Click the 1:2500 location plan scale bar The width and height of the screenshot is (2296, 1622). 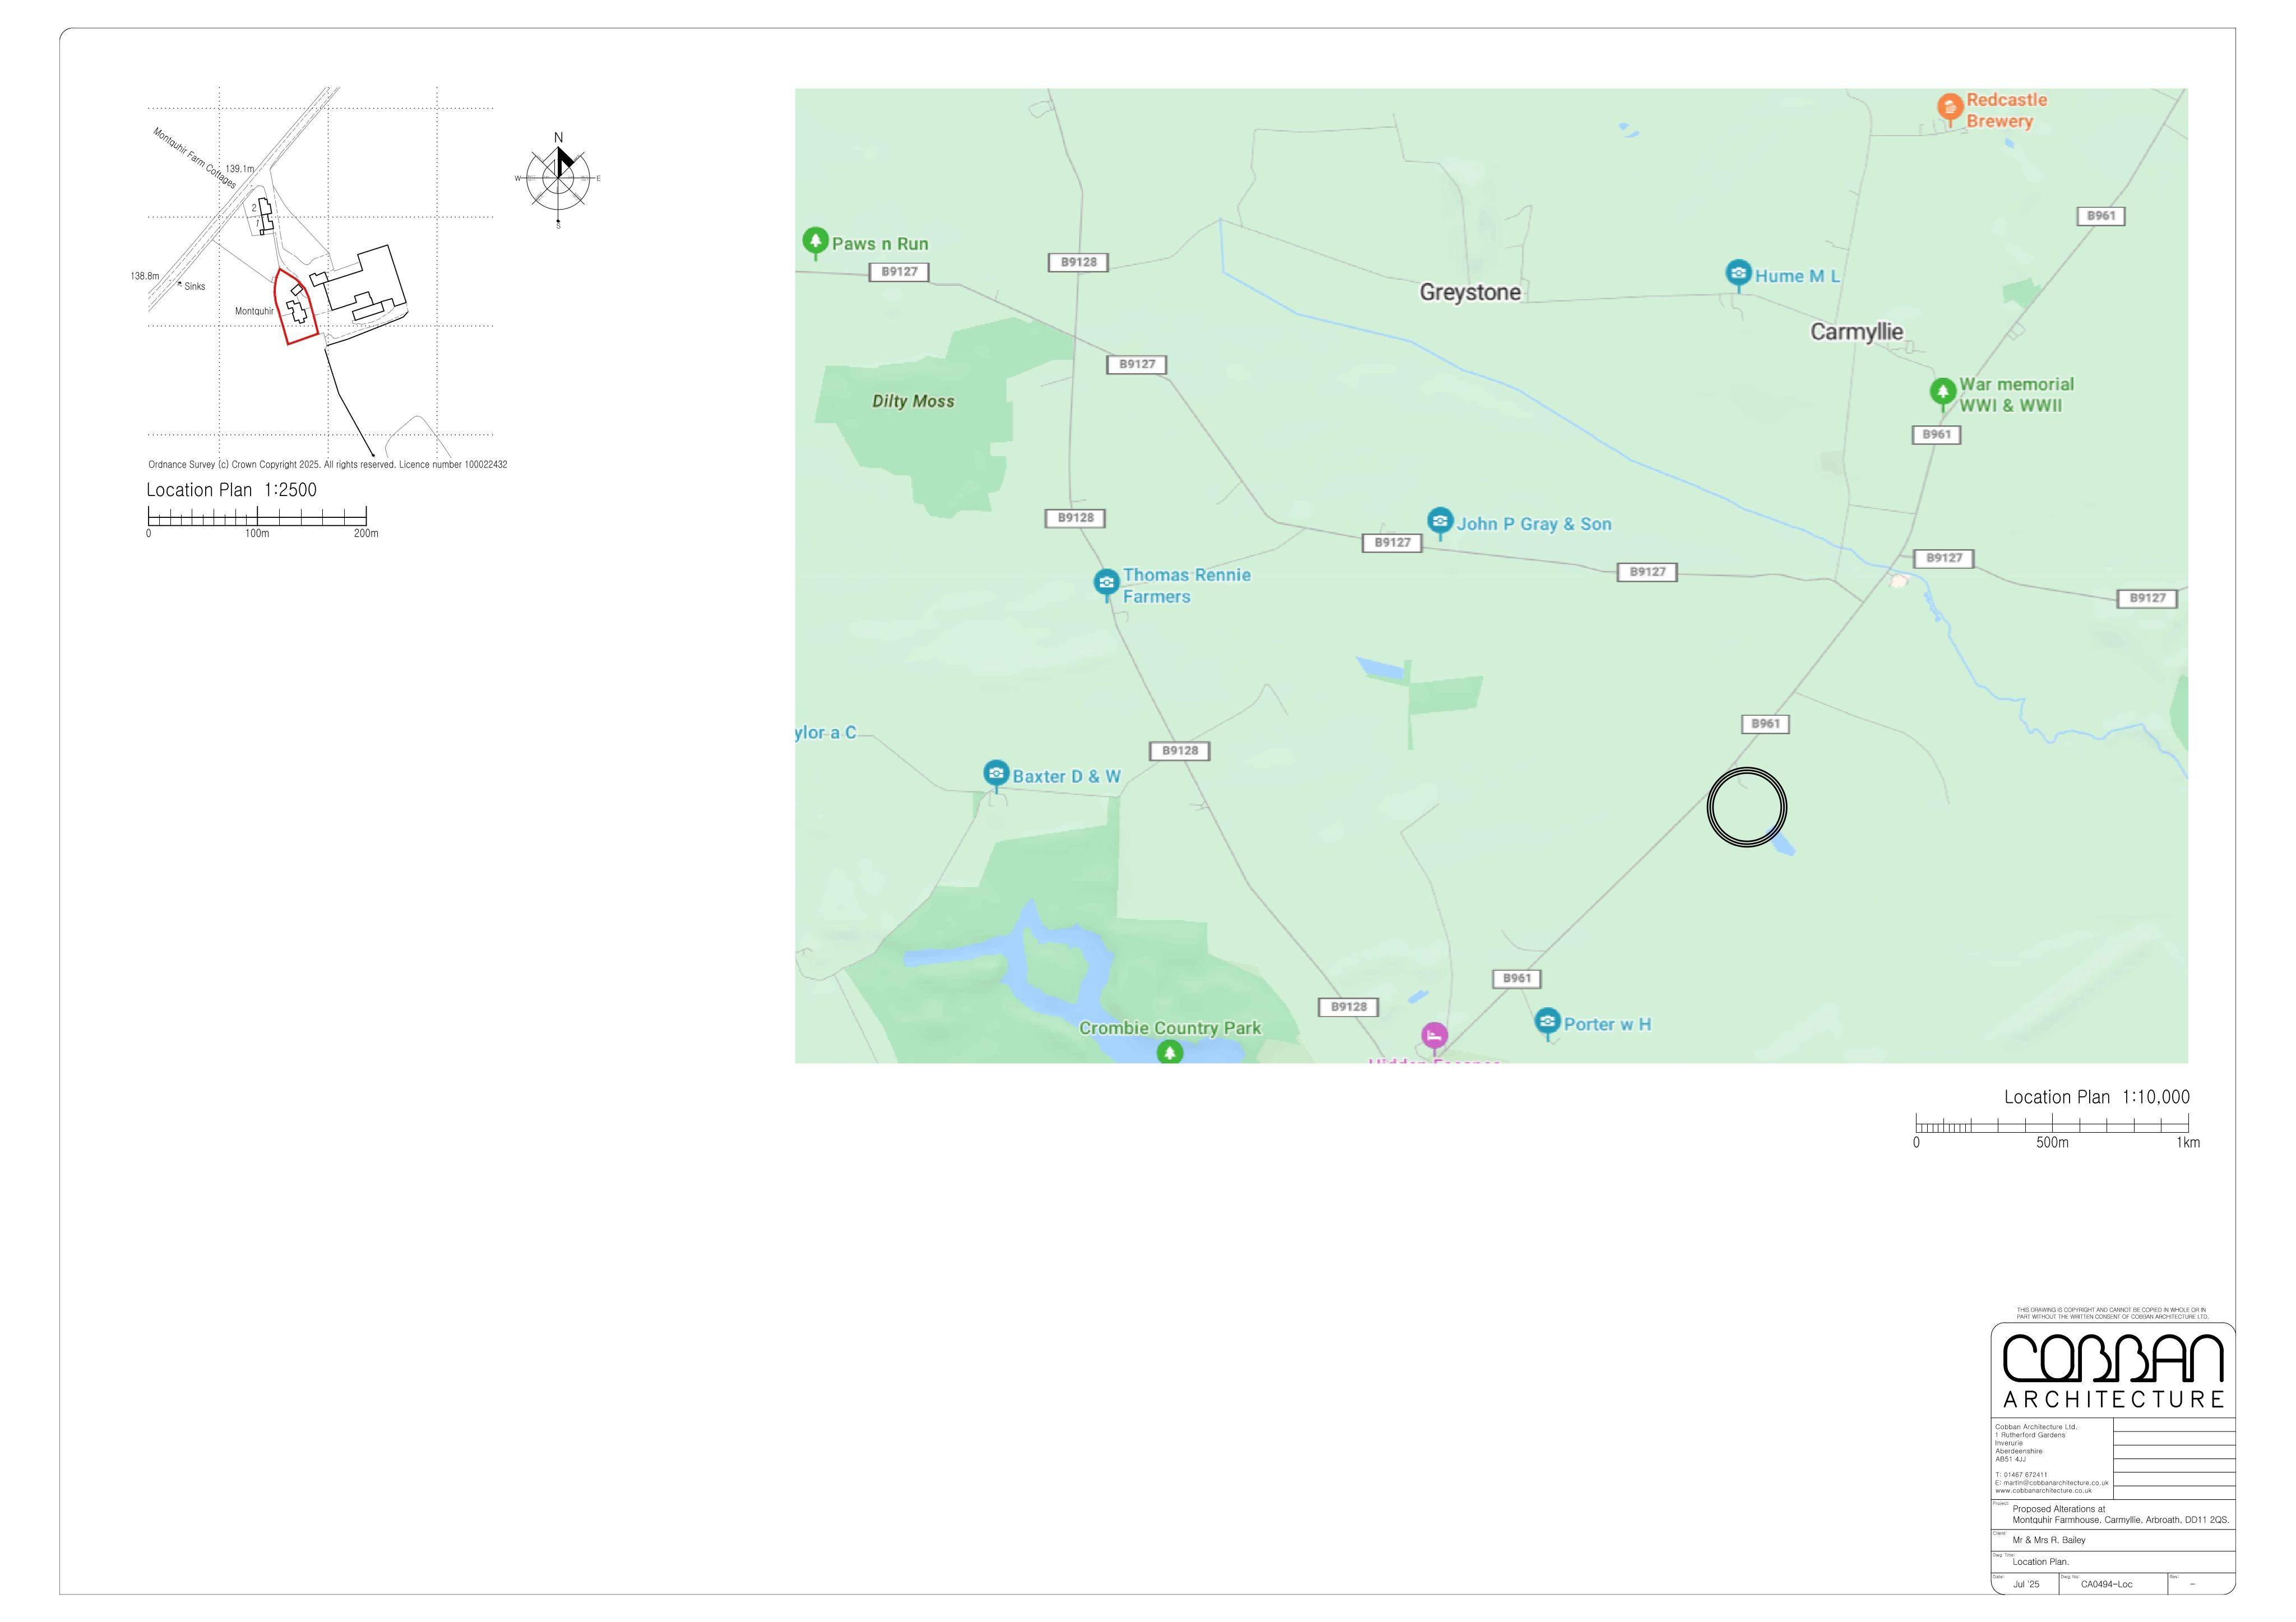[257, 516]
